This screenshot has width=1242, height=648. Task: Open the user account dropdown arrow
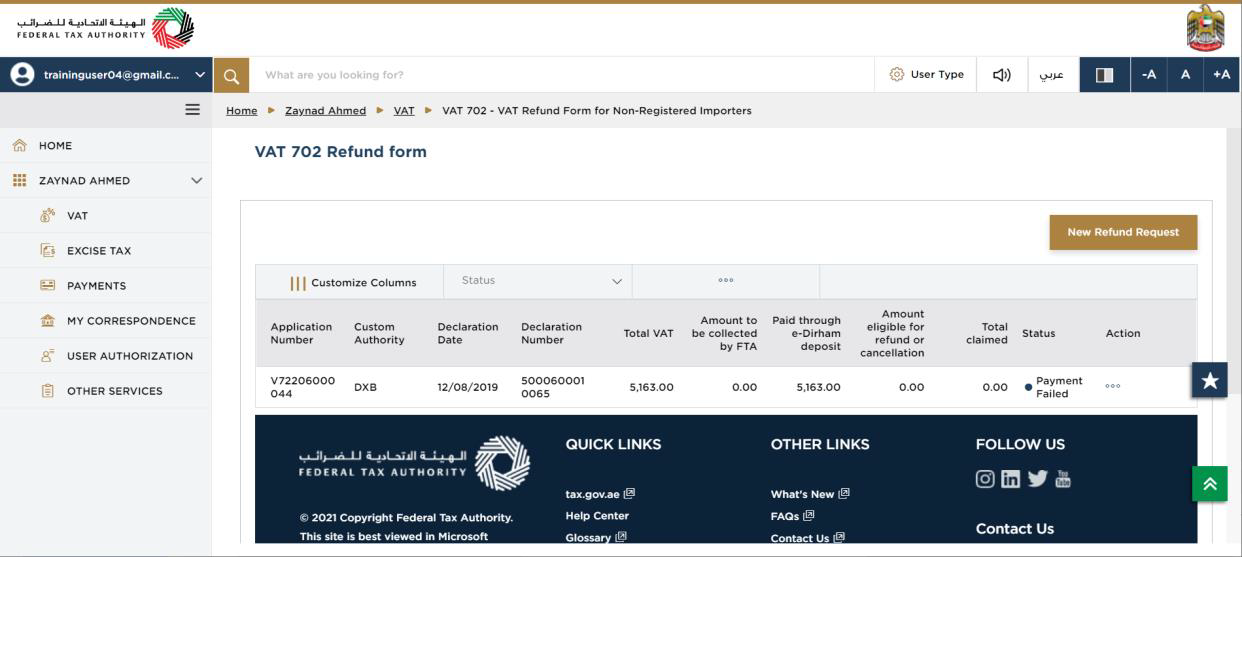tap(200, 75)
